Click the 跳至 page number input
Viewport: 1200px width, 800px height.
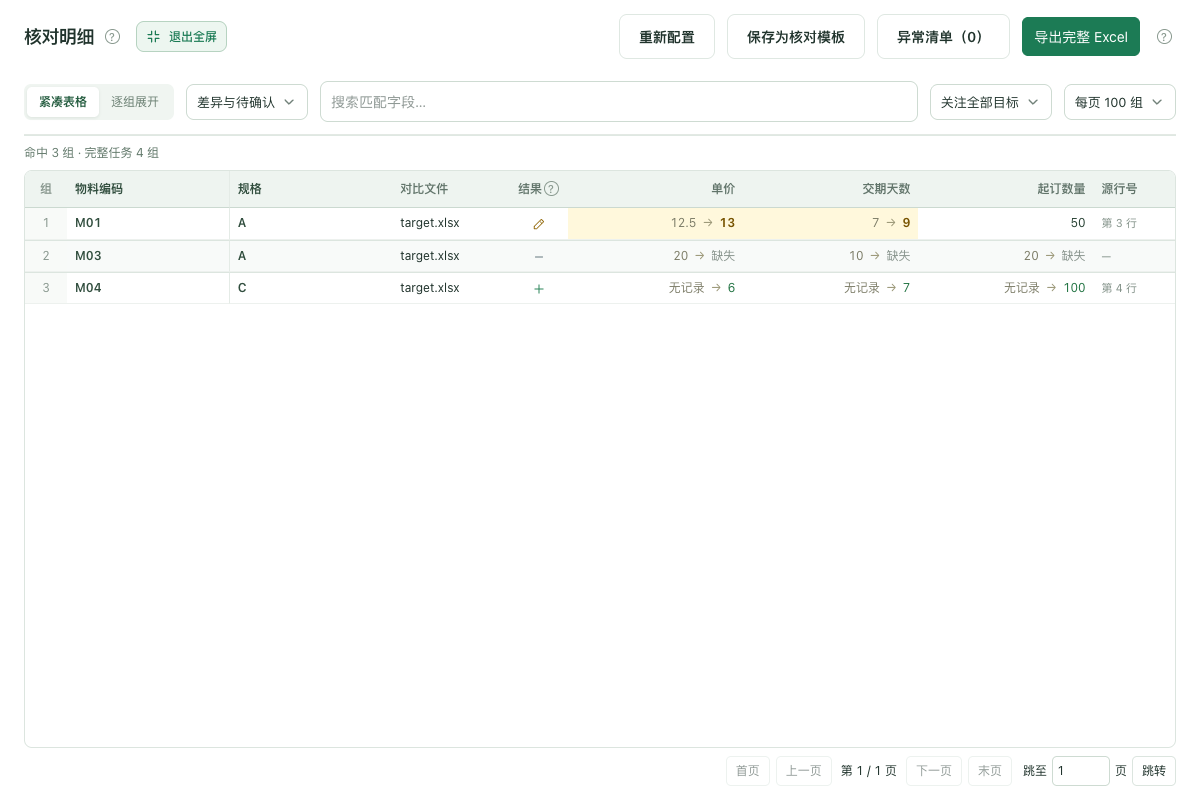[x=1081, y=771]
